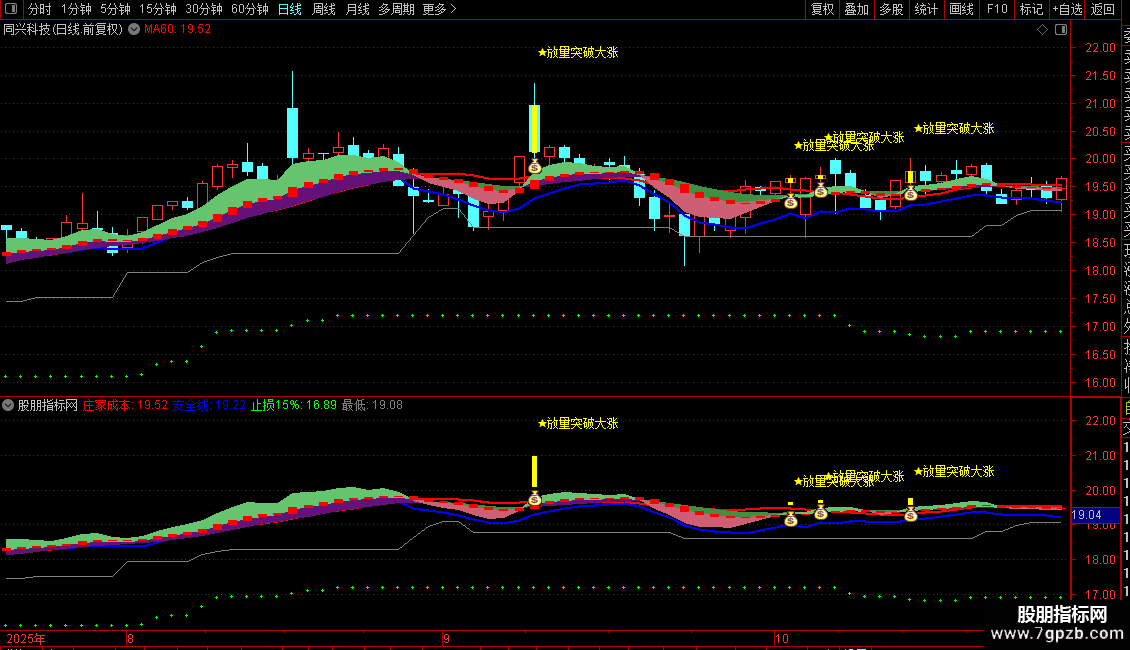The image size is (1130, 650).
Task: Expand the 更多 > period list
Action: coord(439,9)
